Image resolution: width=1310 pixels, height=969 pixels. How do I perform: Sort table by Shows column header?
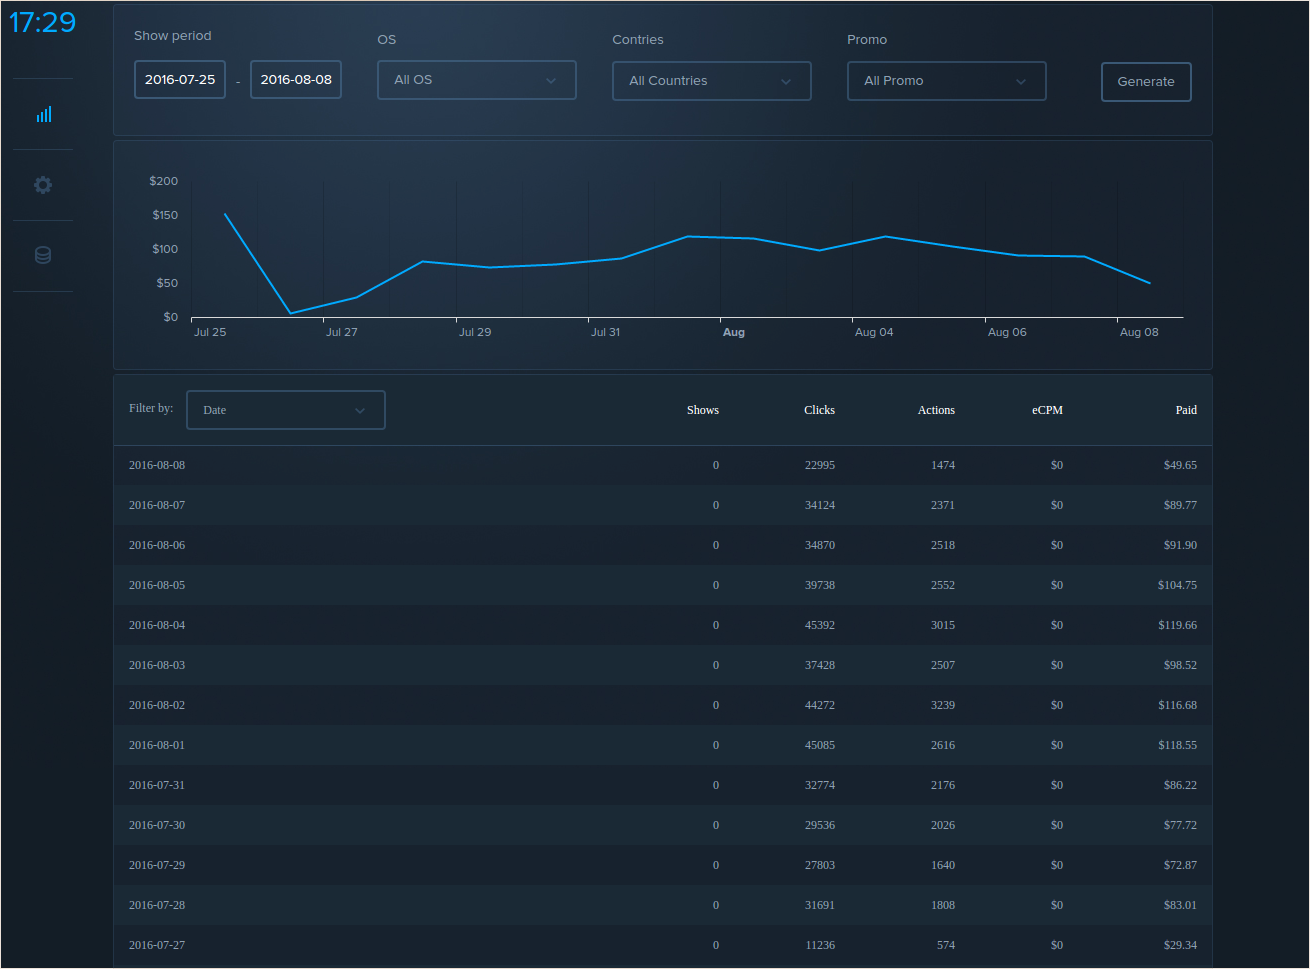tap(703, 410)
